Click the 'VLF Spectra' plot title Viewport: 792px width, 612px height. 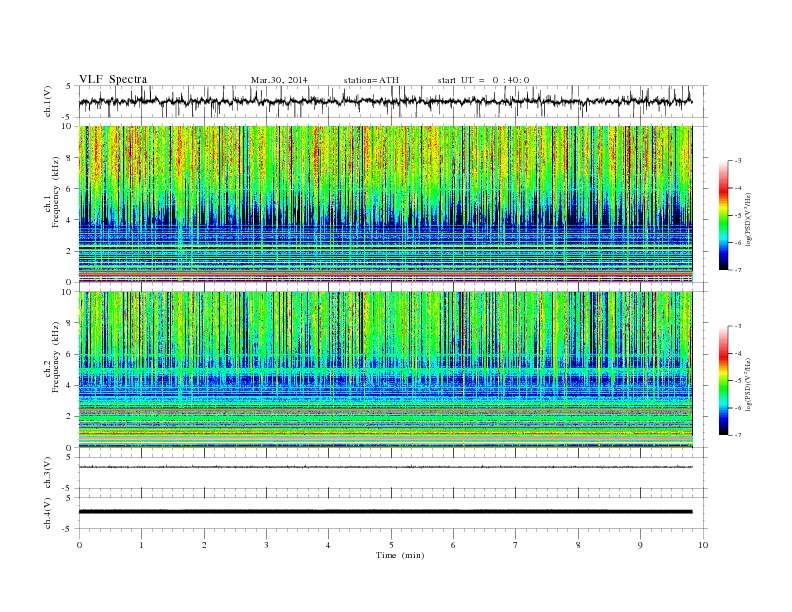point(113,79)
